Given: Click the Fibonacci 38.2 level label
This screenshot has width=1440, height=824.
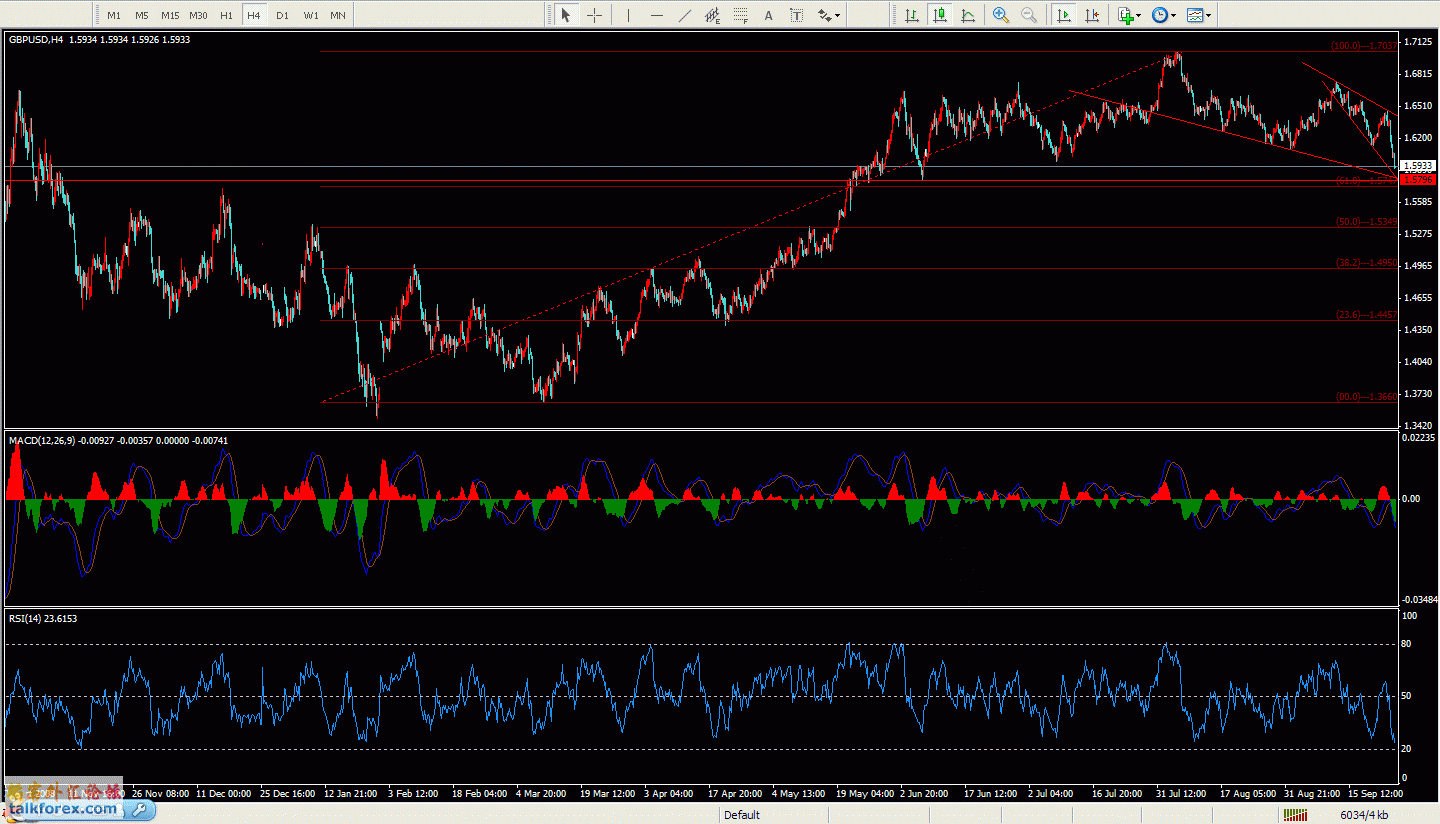Looking at the screenshot, I should click(x=1367, y=263).
